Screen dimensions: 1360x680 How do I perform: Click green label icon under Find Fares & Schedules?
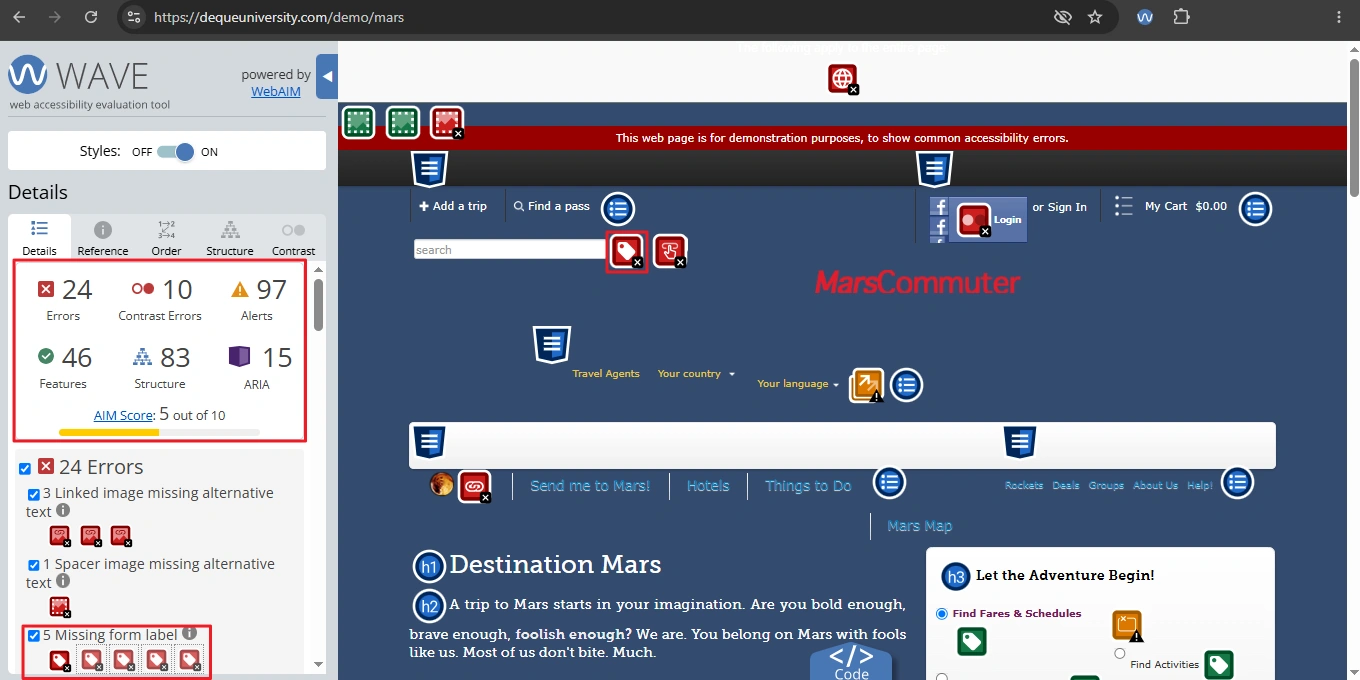pos(972,641)
